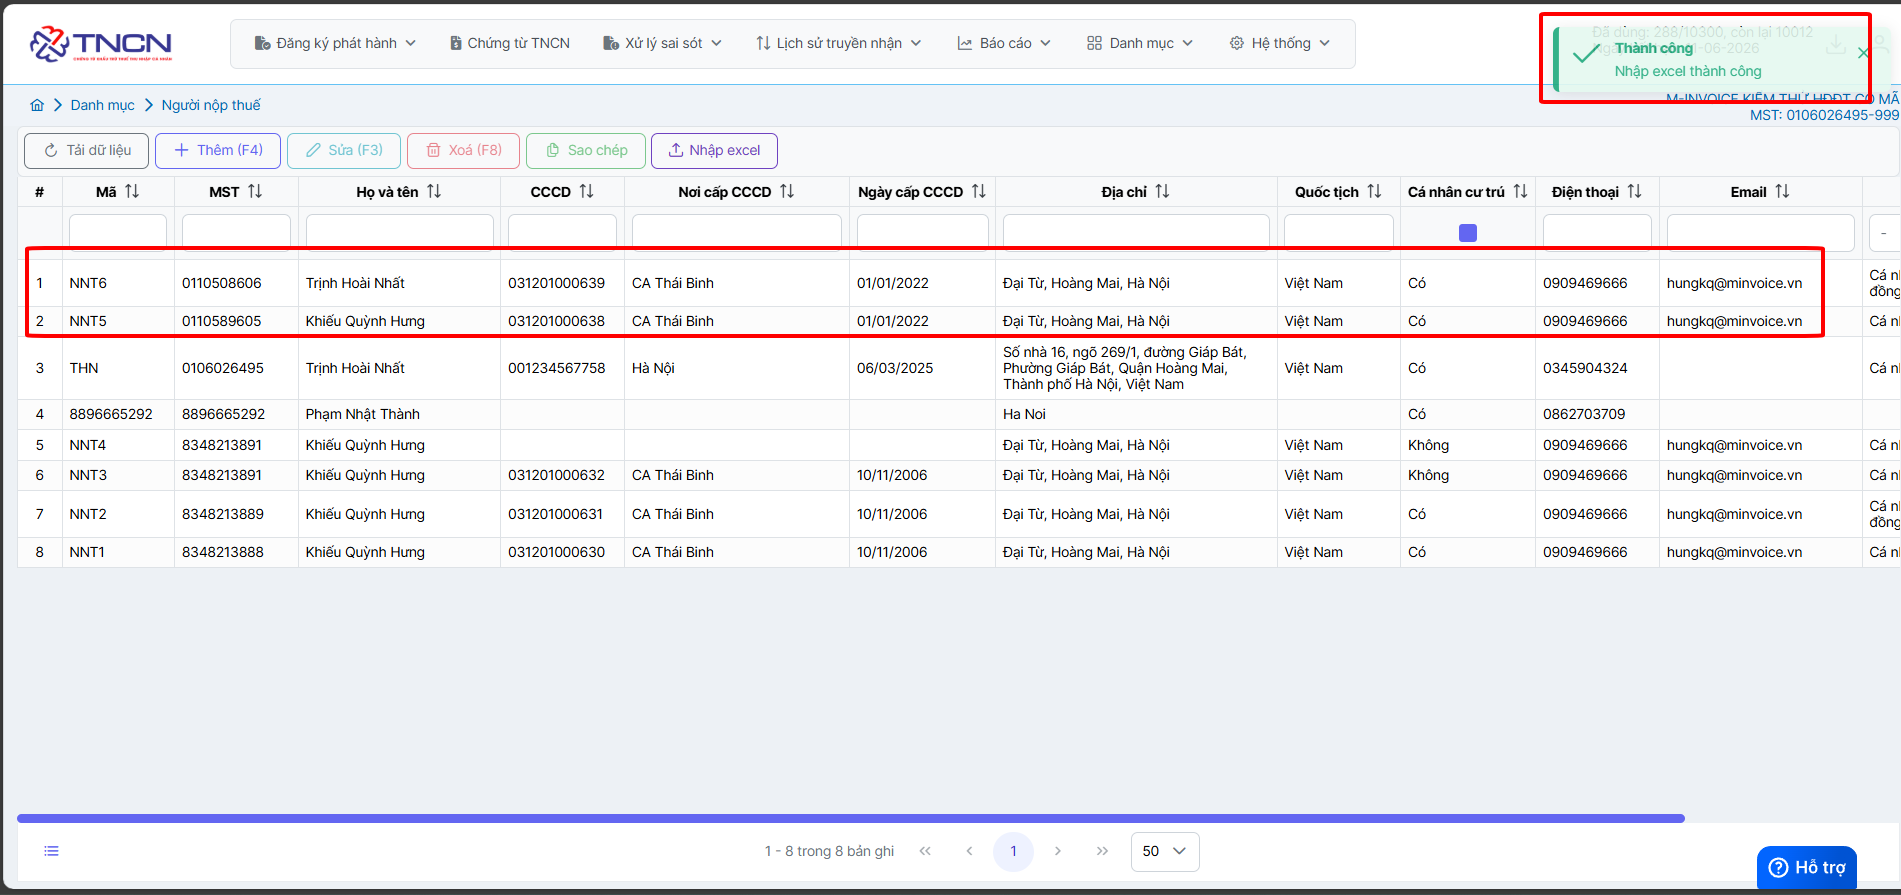Screen dimensions: 1901x895
Task: Change the page size dropdown showing 50
Action: 1165,851
